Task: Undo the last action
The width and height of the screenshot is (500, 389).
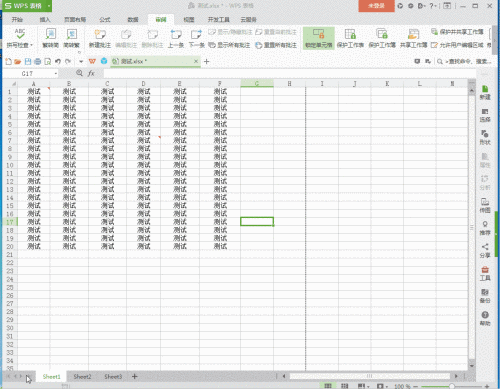Action: point(58,61)
